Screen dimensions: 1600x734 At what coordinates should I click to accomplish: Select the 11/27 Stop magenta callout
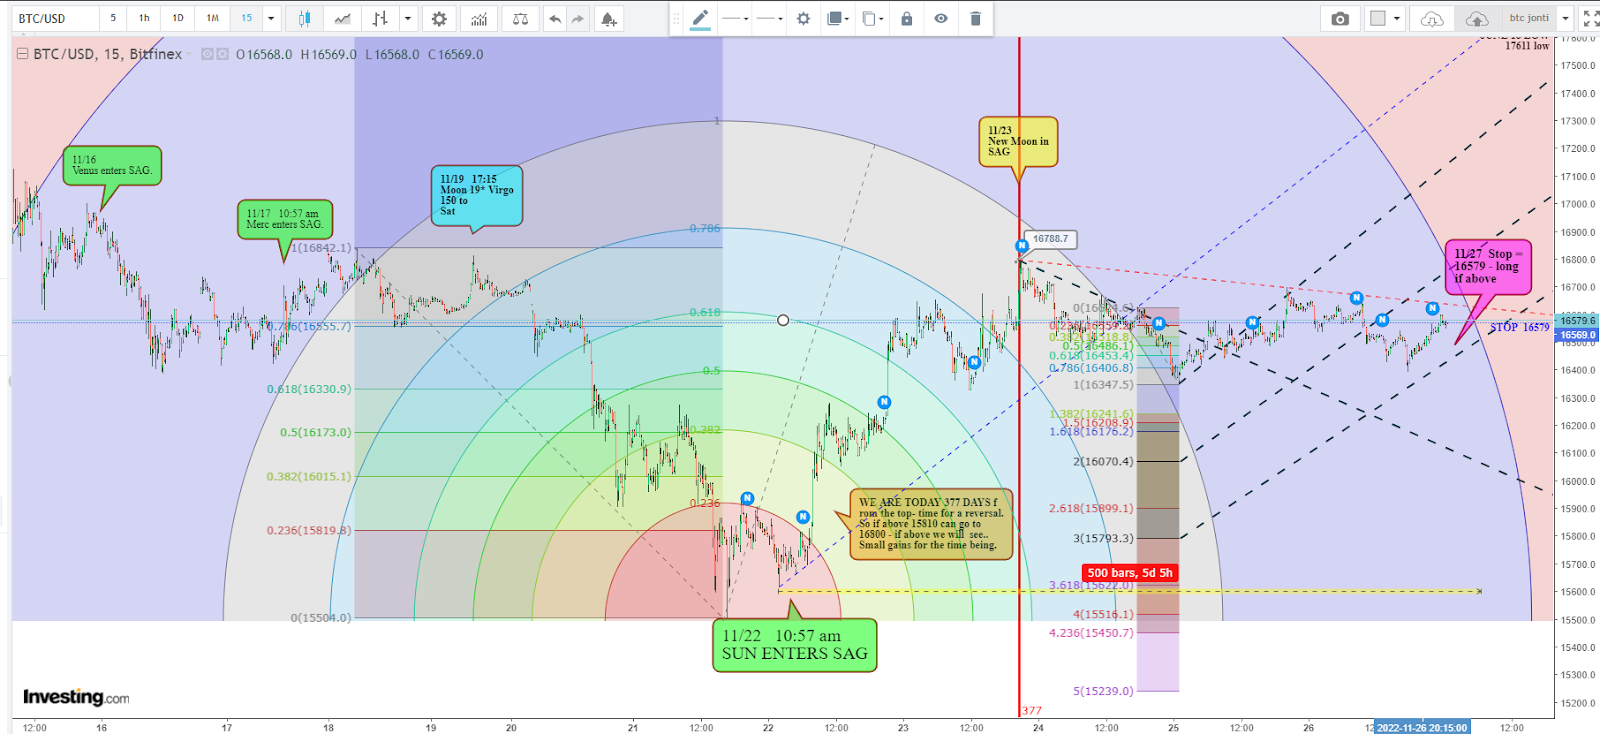(x=1487, y=267)
